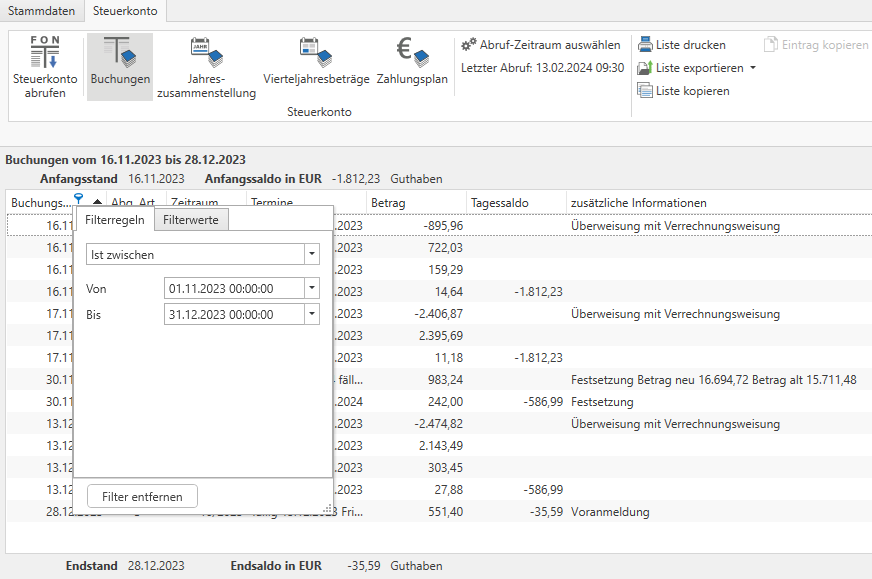Open the Bis date picker dropdown

coord(312,314)
